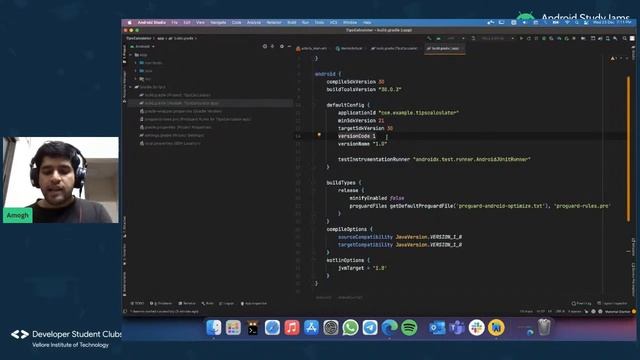Open the Navigate menu

click(218, 22)
